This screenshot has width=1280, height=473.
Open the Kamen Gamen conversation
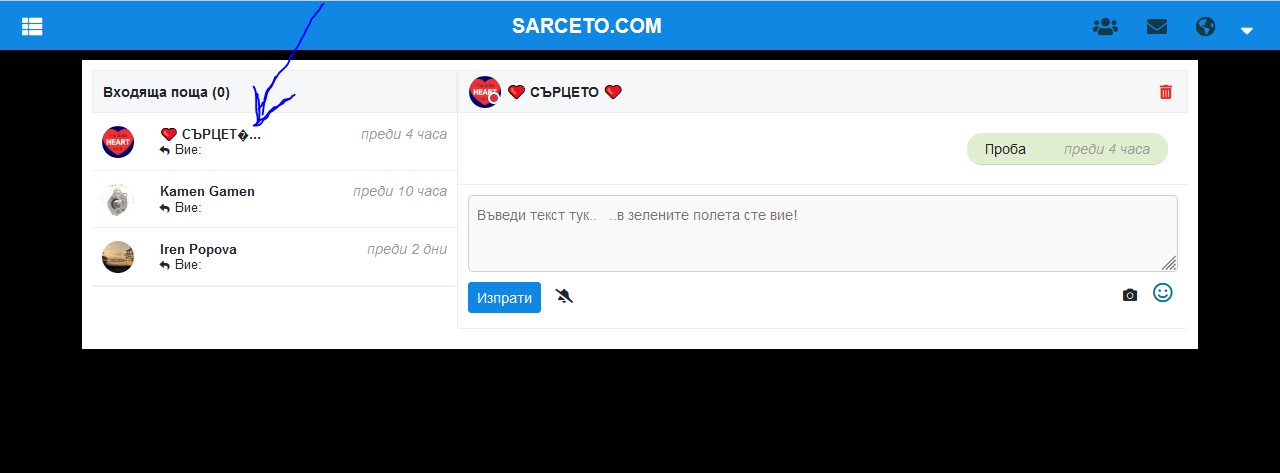point(274,199)
